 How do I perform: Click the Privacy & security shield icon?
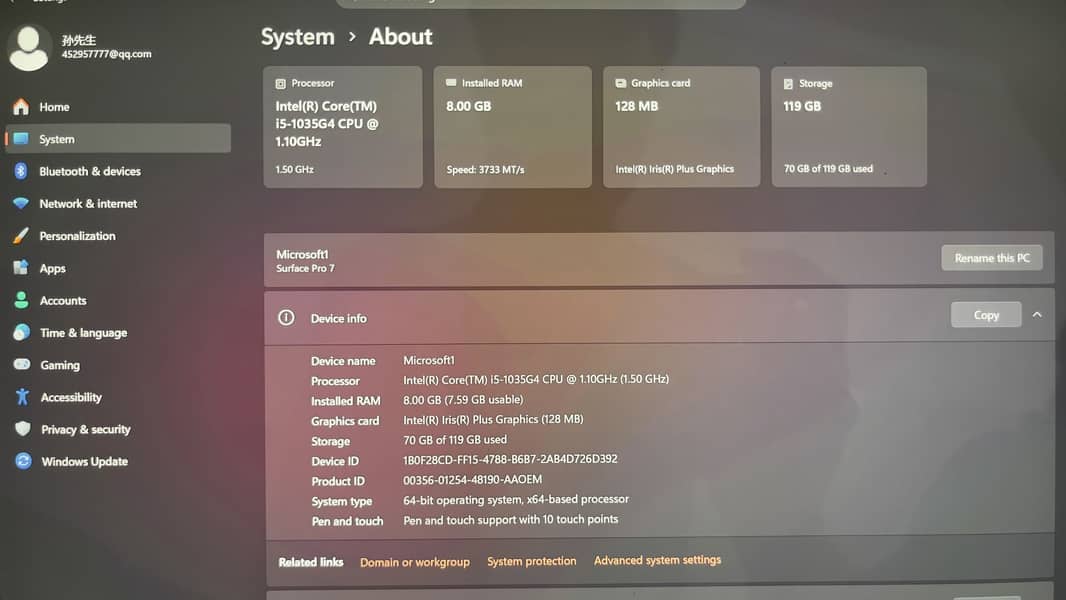22,429
